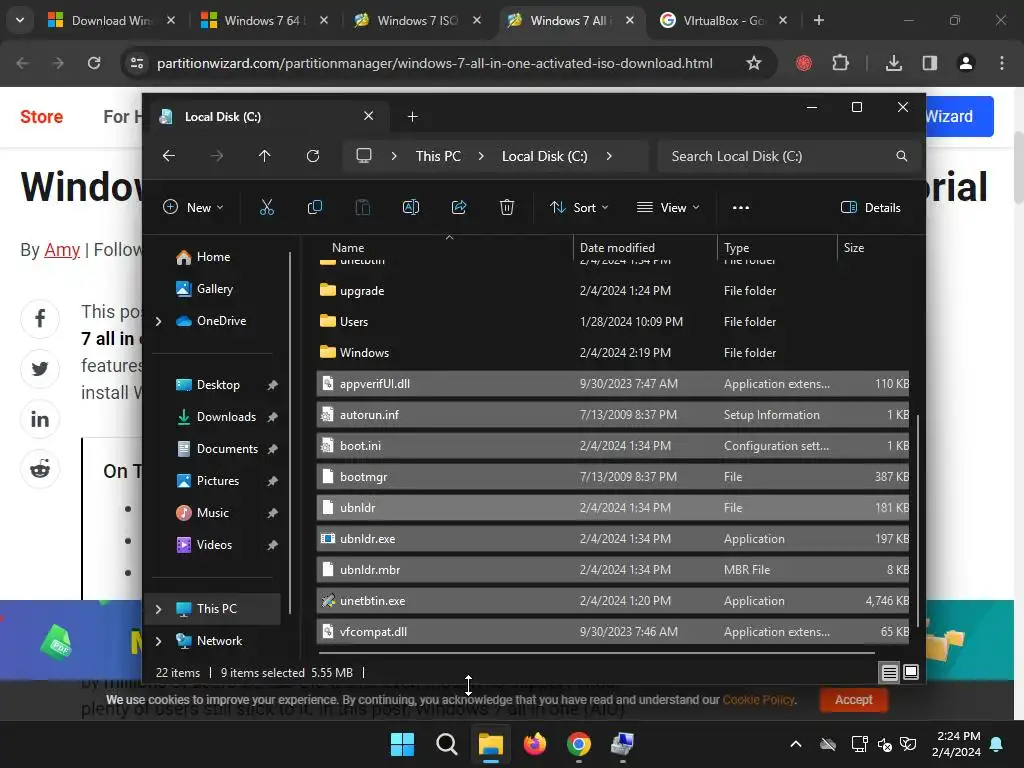Expand the This PC tree node

click(x=158, y=609)
